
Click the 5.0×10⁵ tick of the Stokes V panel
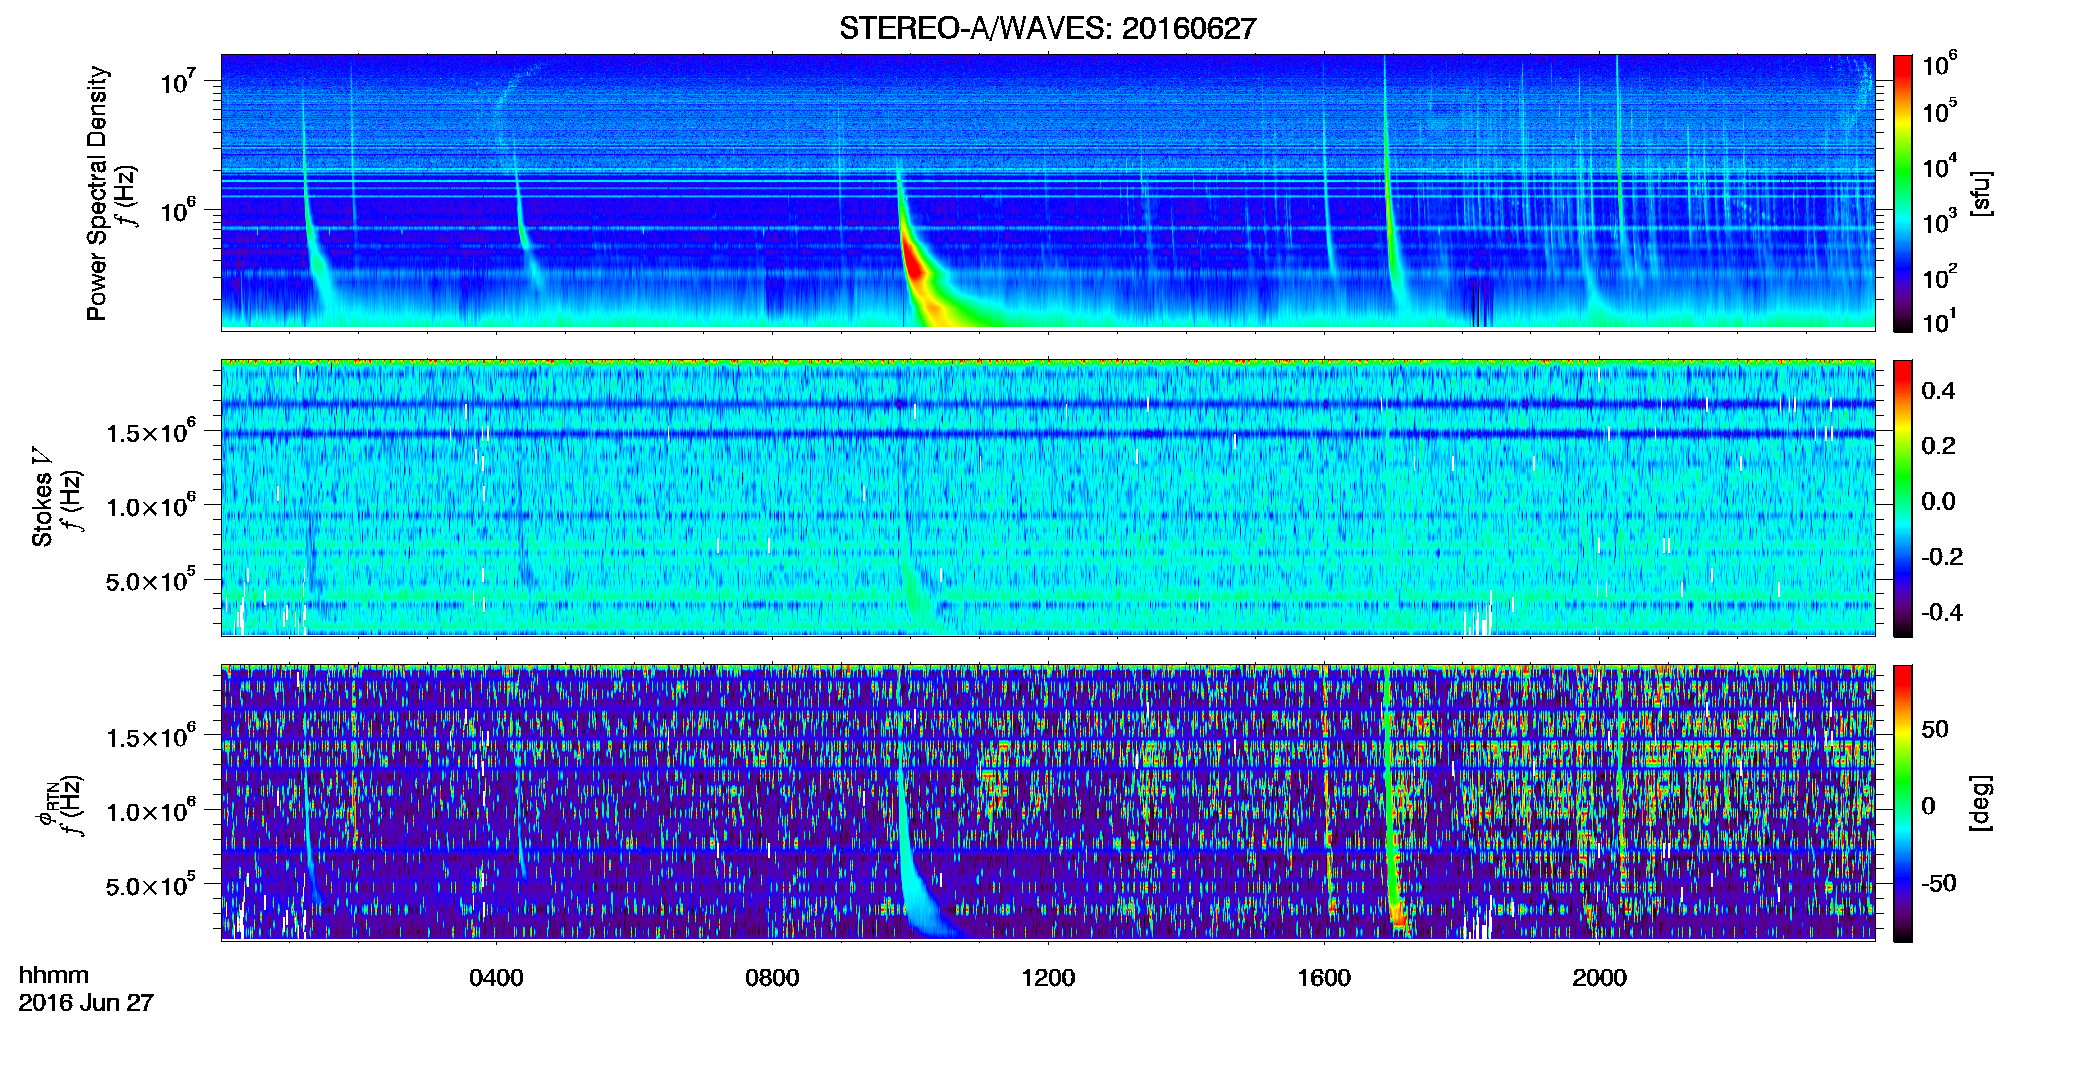coord(151,580)
